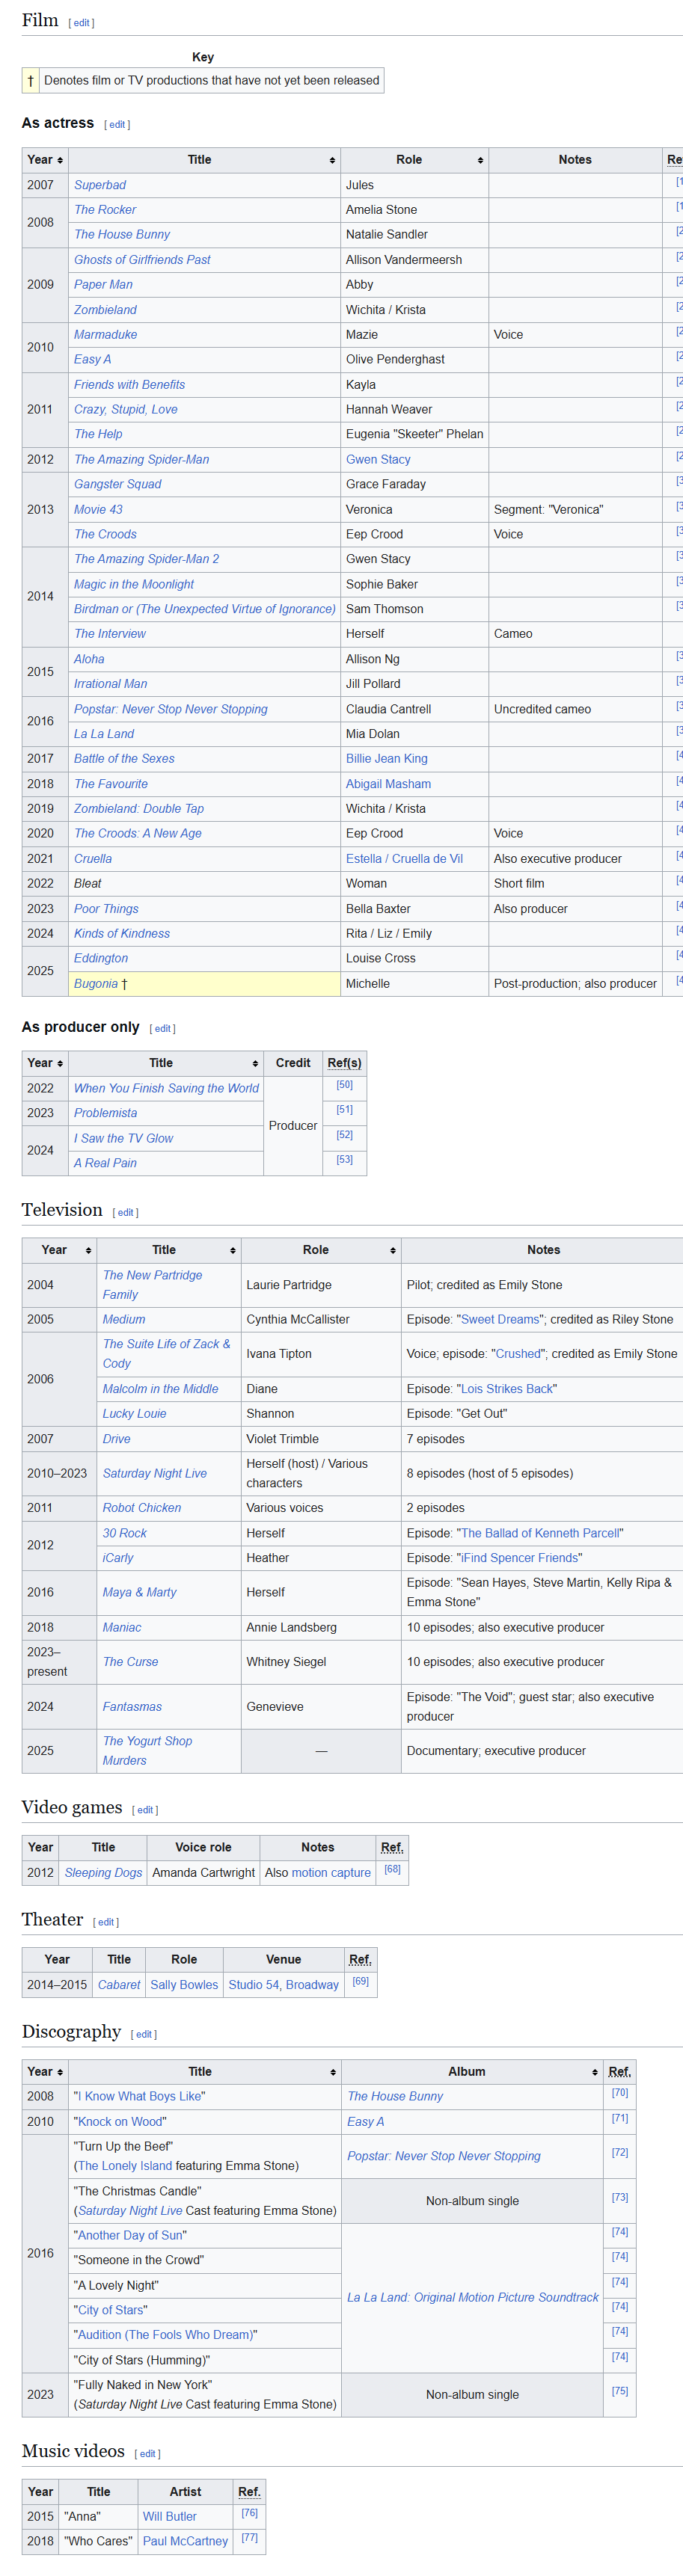The image size is (683, 2576).
Task: Open Kinds of Kindness link
Action: (122, 934)
